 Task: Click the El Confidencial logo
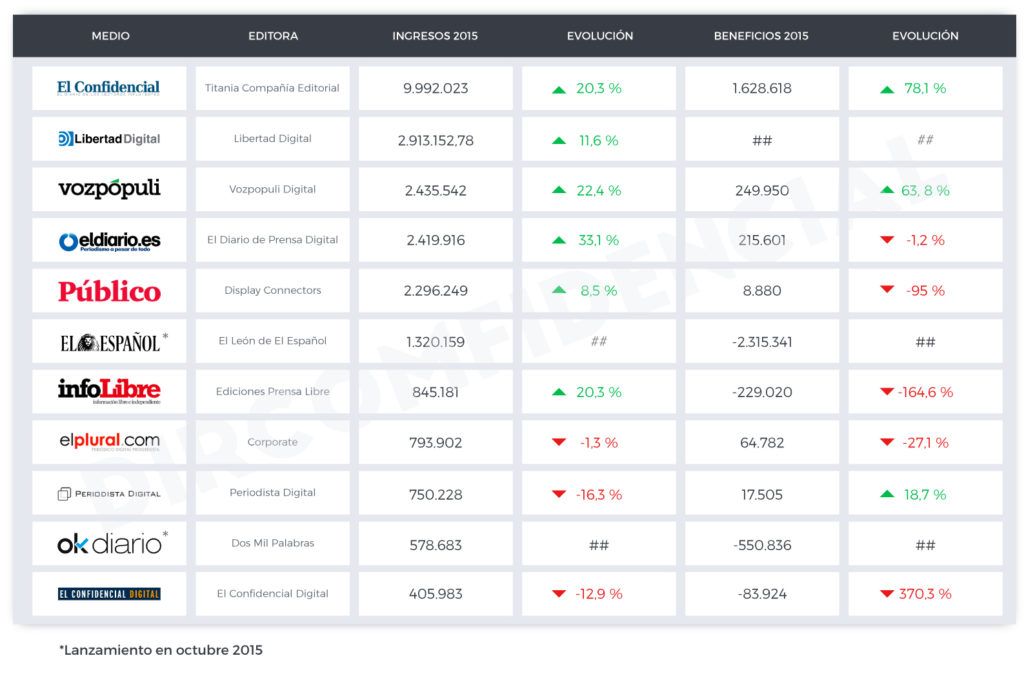click(108, 88)
